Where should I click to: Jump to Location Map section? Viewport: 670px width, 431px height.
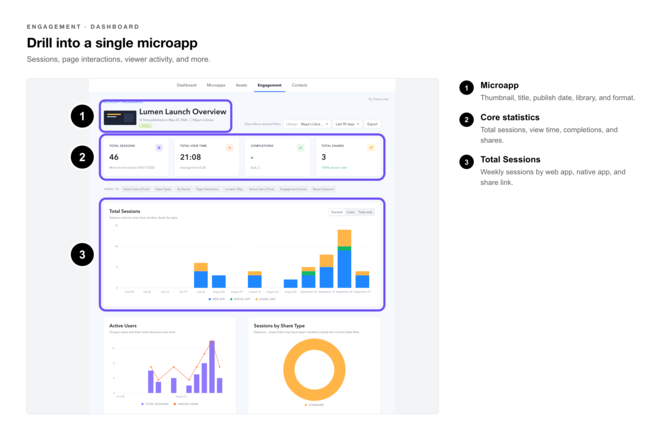point(234,189)
